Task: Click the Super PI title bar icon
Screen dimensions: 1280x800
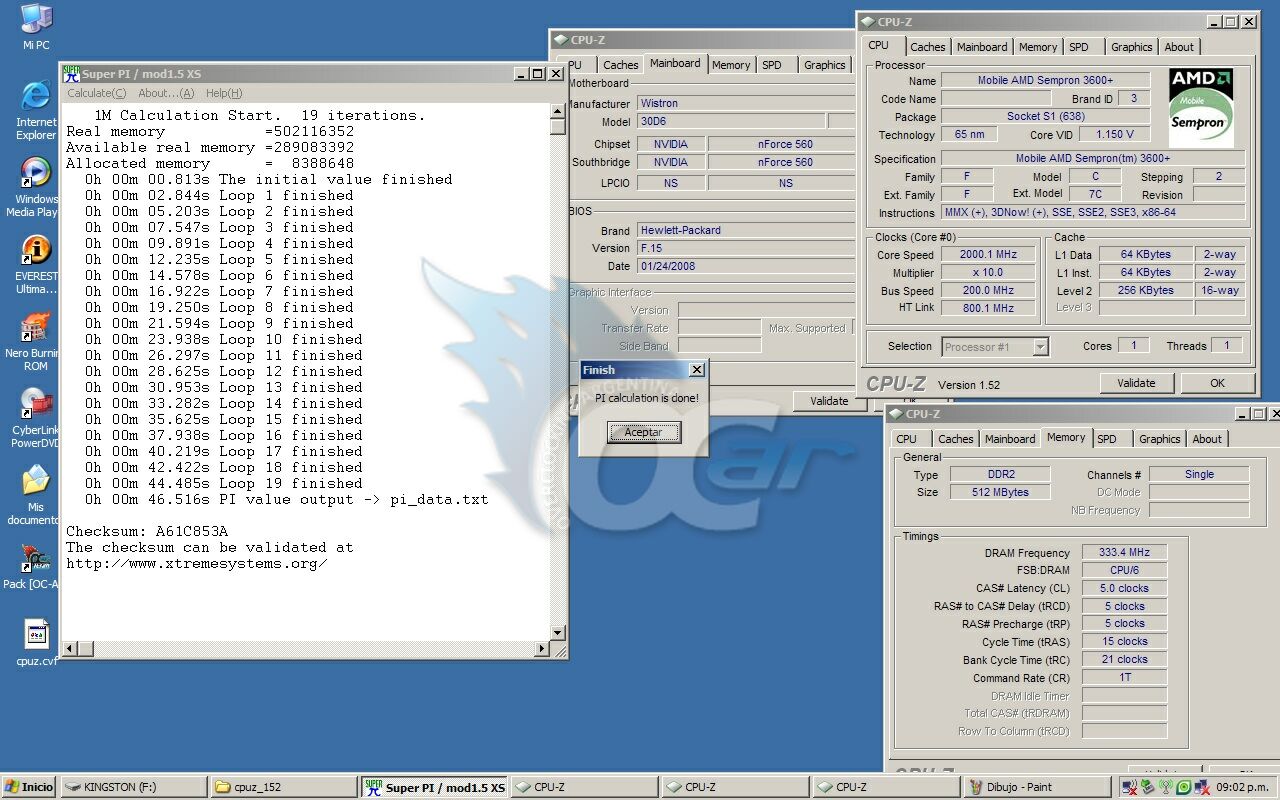Action: tap(71, 73)
